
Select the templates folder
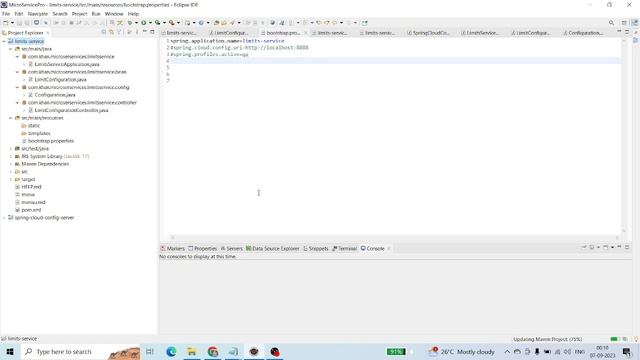[x=39, y=133]
